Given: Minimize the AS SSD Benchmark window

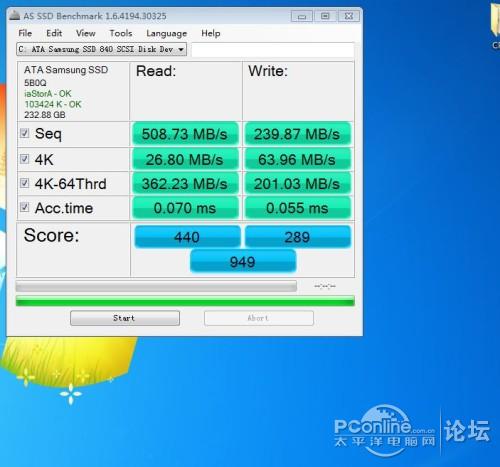Looking at the screenshot, I should pyautogui.click(x=302, y=16).
